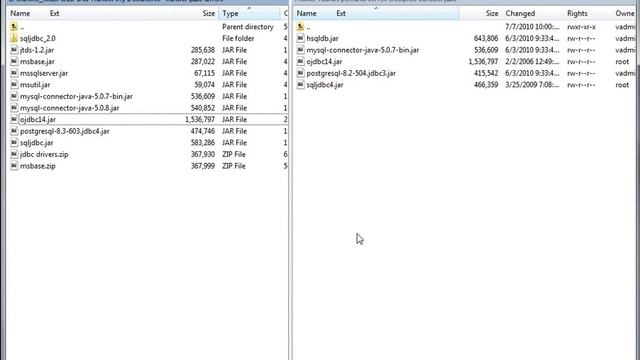Click 'File folder' type text
The image size is (640, 360).
click(238, 38)
